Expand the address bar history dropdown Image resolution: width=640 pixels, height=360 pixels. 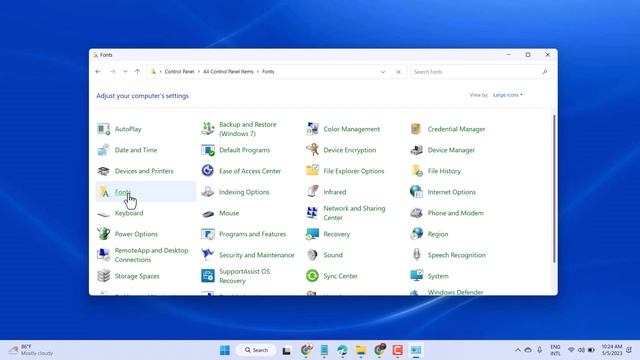click(x=383, y=72)
